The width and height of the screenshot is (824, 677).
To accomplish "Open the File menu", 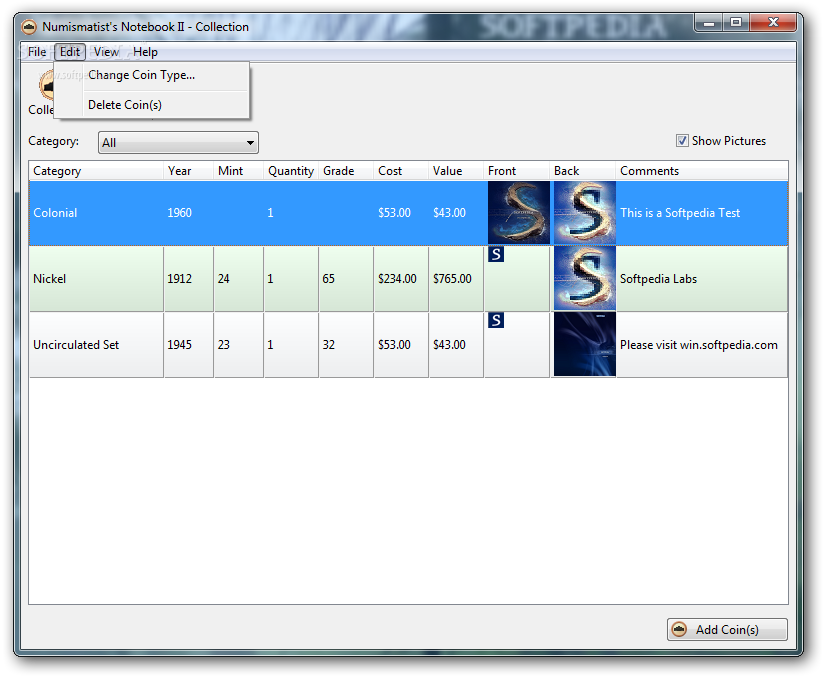I will 37,52.
